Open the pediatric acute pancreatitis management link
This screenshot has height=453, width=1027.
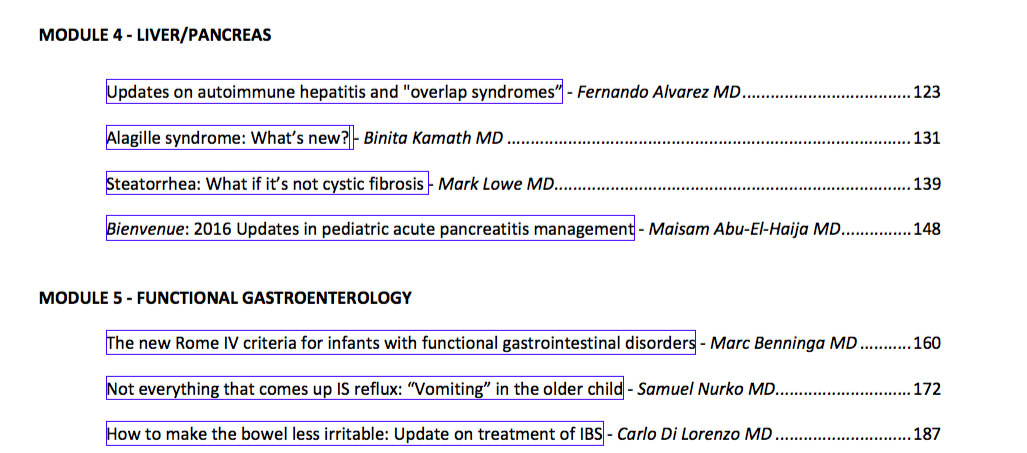coord(370,229)
